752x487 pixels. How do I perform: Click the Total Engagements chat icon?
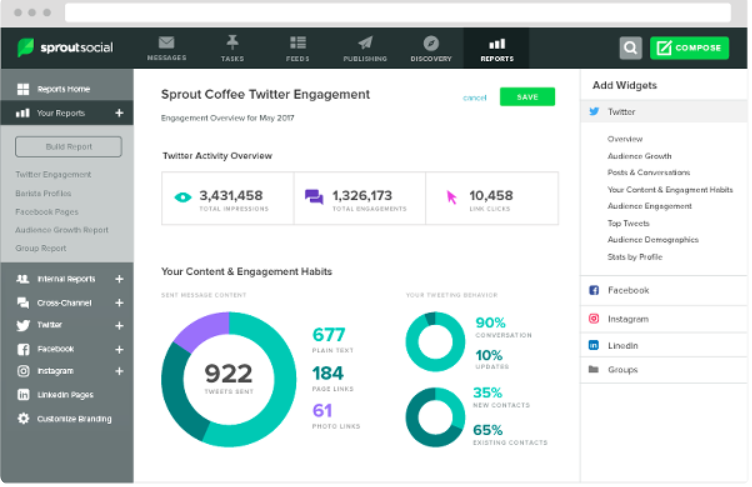point(314,197)
